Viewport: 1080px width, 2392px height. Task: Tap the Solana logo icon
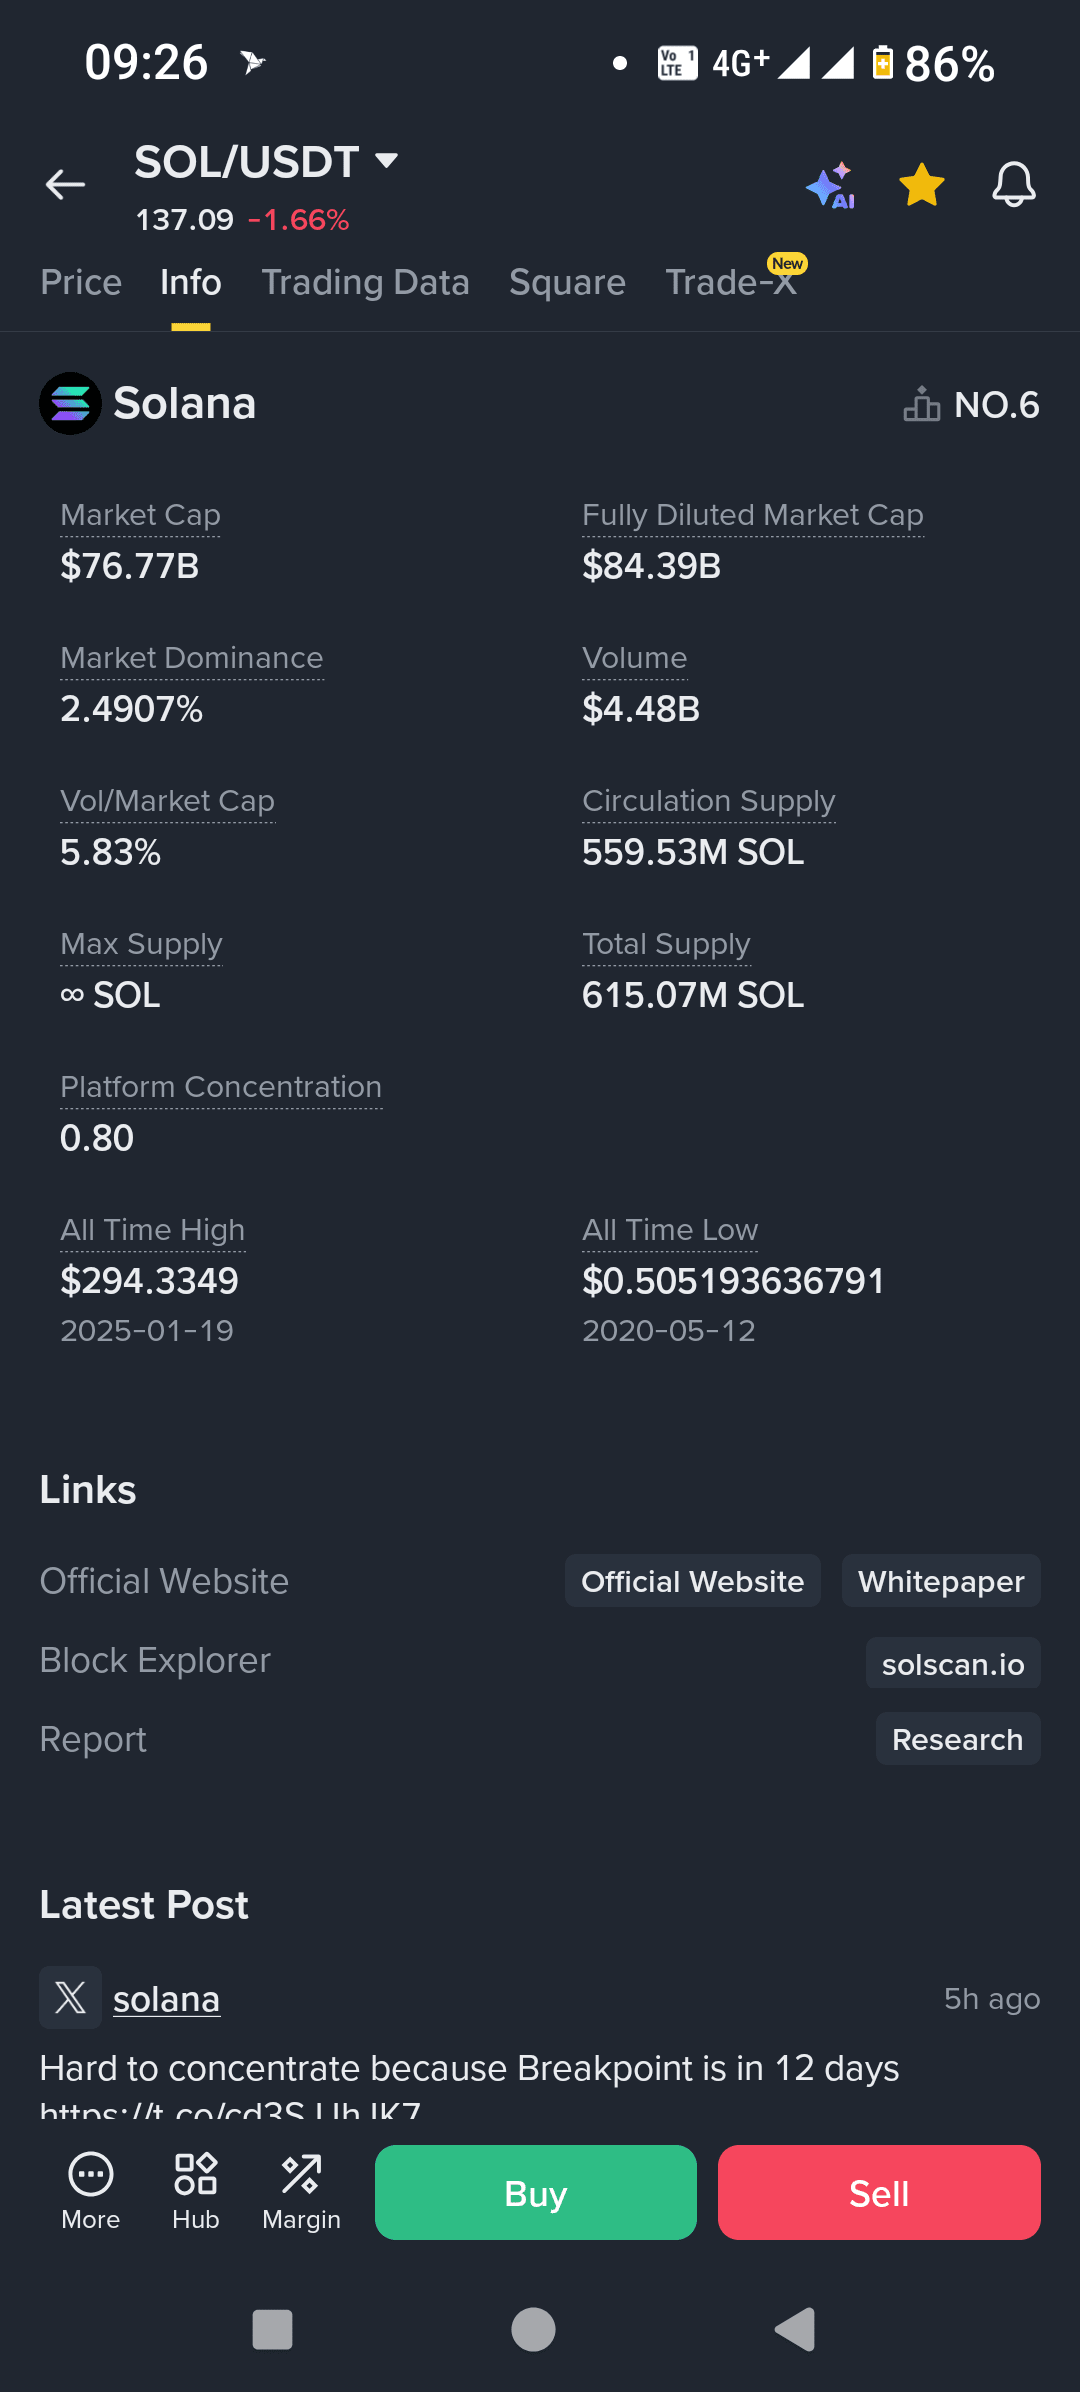[70, 404]
